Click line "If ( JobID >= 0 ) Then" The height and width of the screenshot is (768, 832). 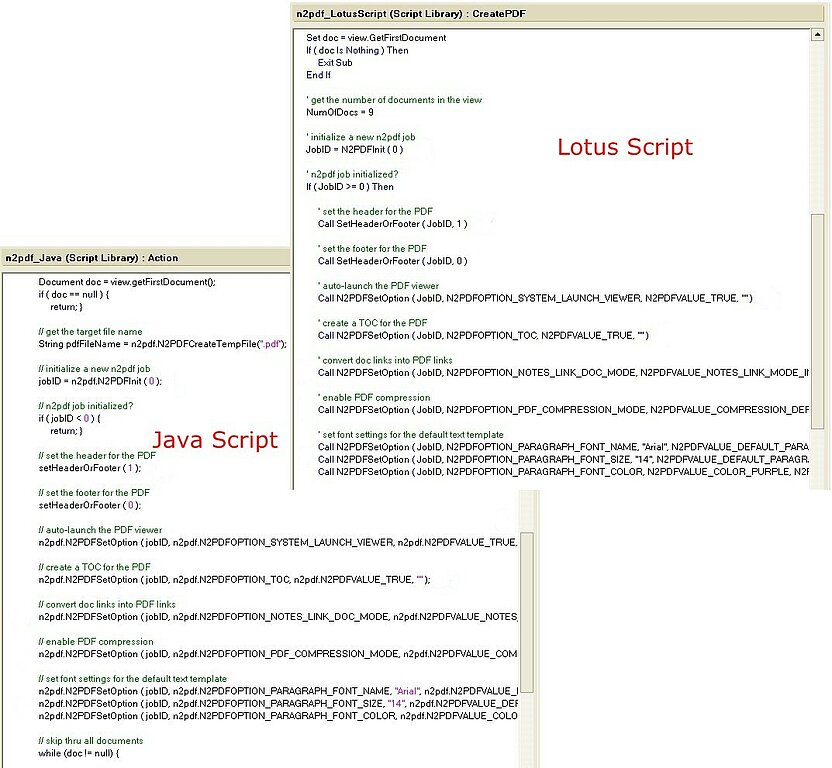coord(350,187)
